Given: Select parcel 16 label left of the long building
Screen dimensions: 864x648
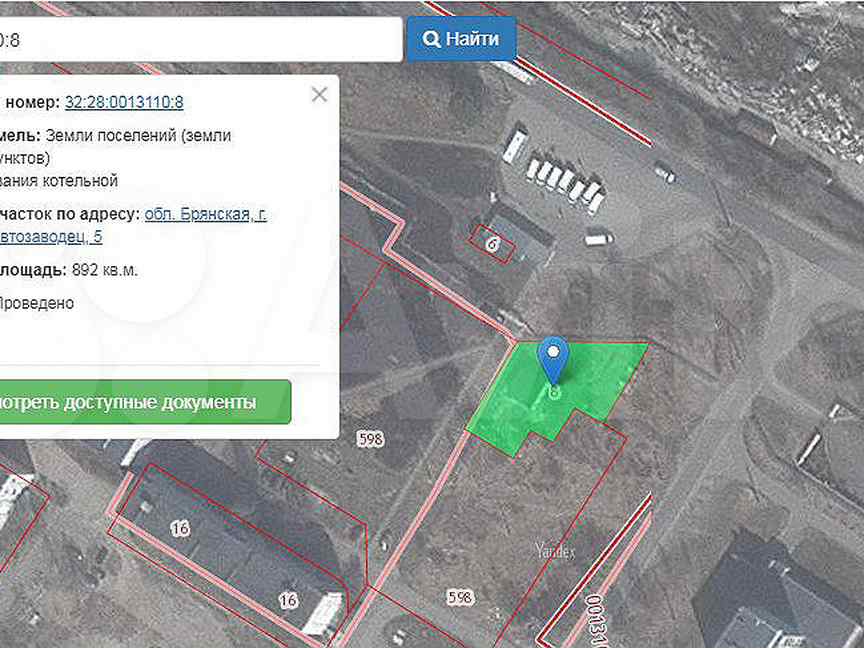Looking at the screenshot, I should [x=180, y=528].
